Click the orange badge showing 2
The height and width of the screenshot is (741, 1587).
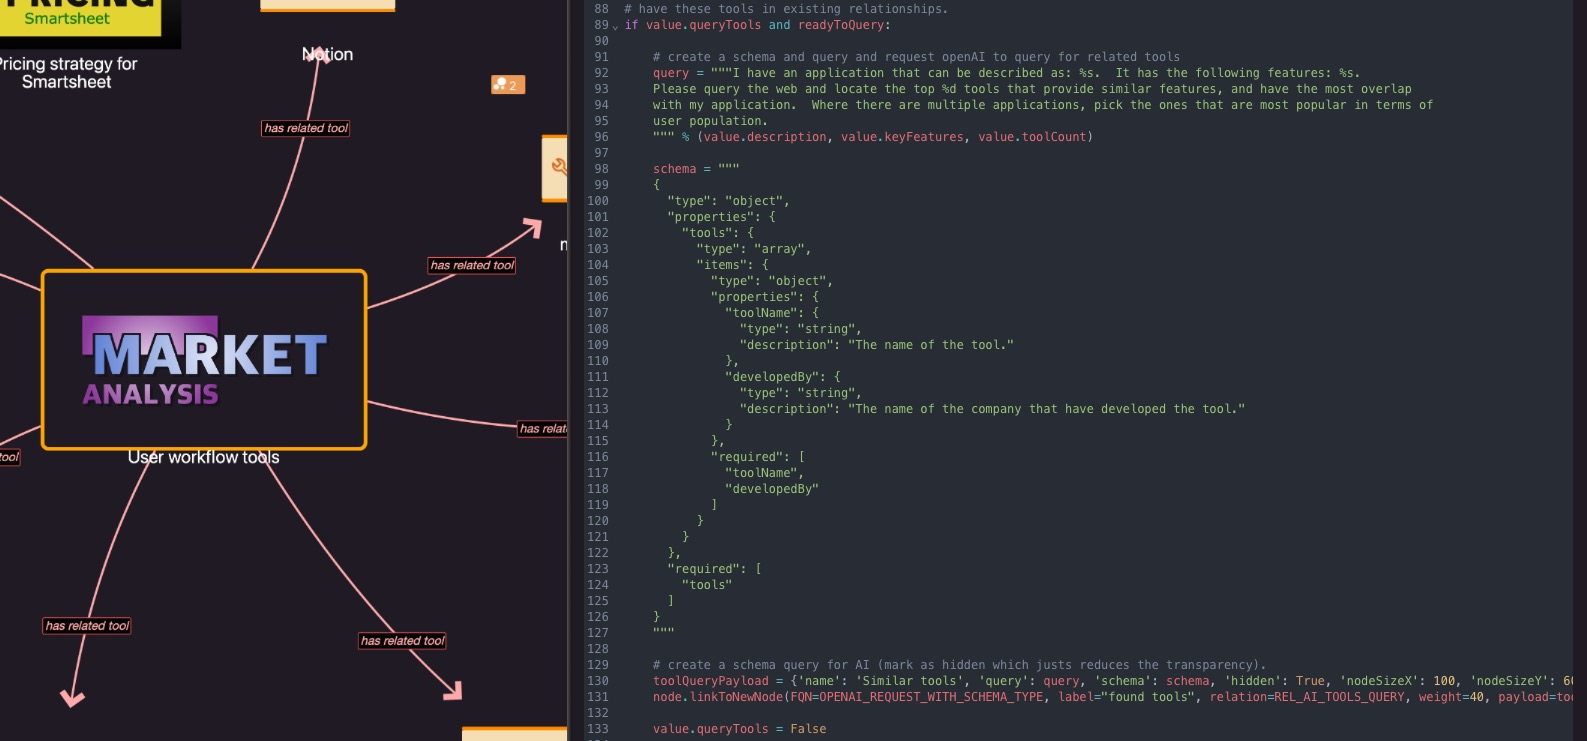pyautogui.click(x=507, y=85)
